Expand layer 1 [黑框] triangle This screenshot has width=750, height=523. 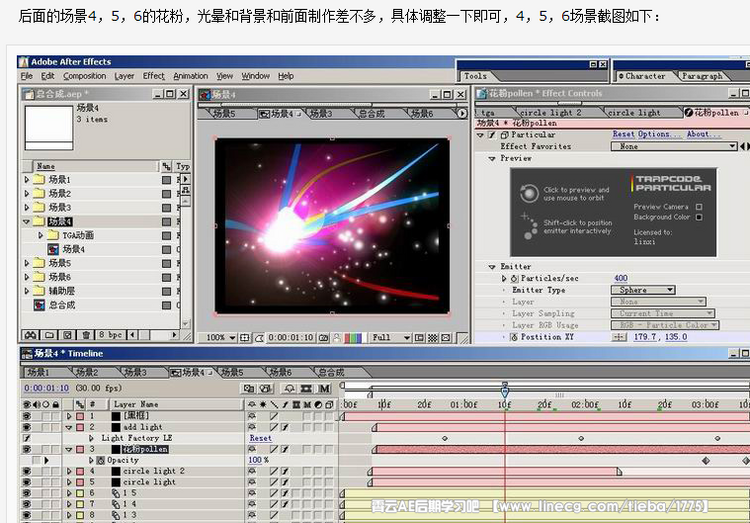click(x=69, y=416)
